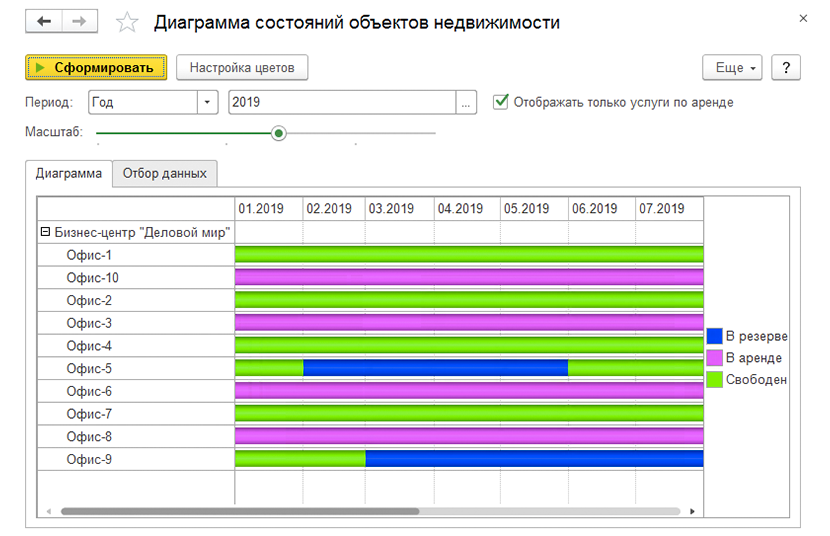Click the green free bar in Офис-1 row
This screenshot has height=536, width=830.
[x=469, y=255]
